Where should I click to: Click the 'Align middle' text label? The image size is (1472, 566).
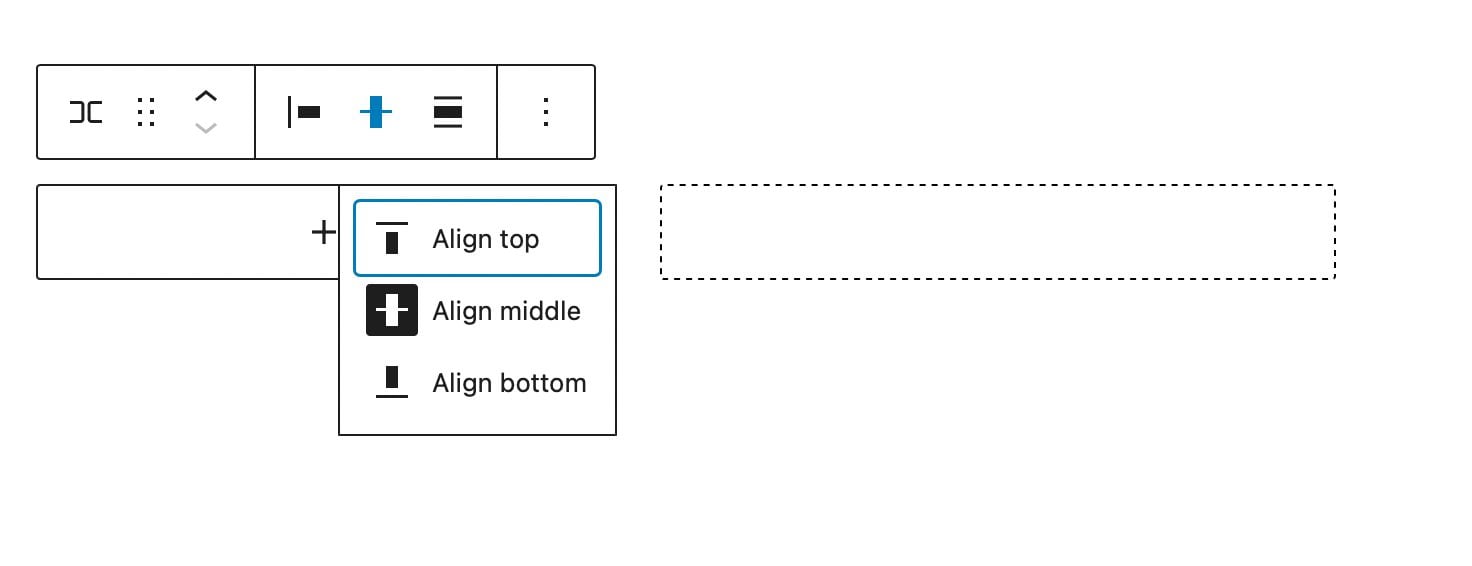[x=506, y=311]
